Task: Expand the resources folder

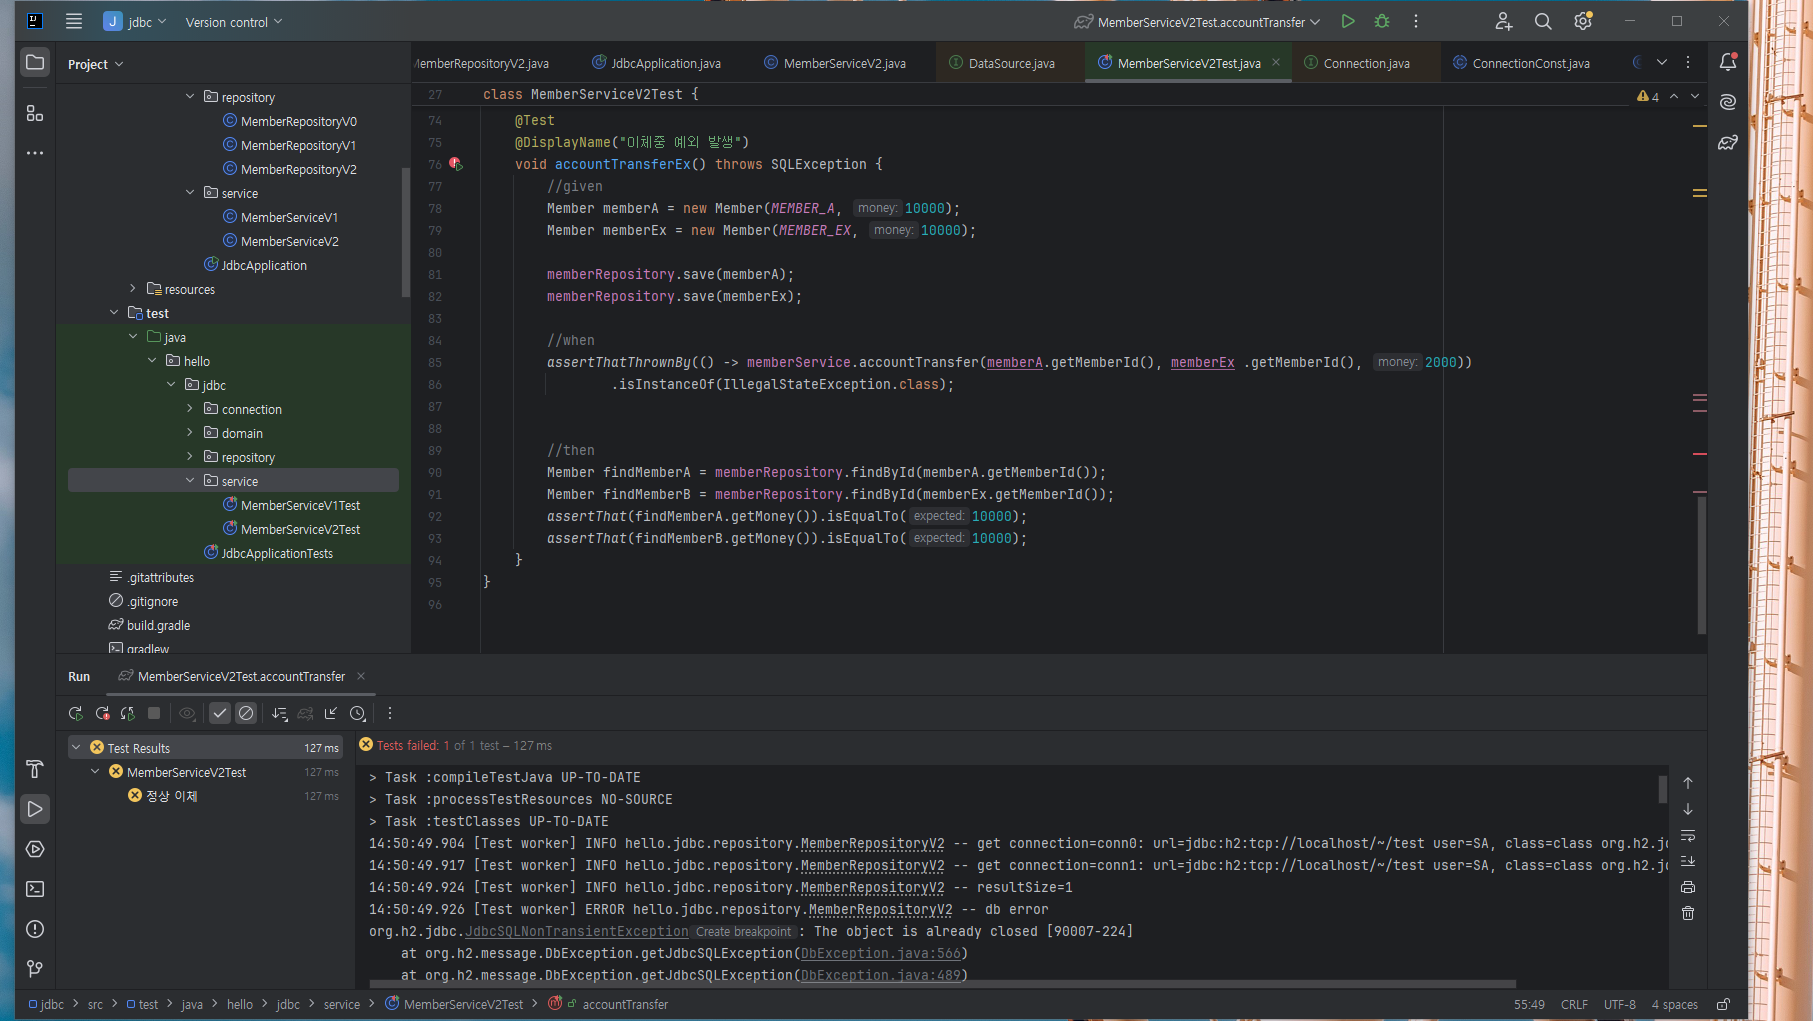Action: pos(133,289)
